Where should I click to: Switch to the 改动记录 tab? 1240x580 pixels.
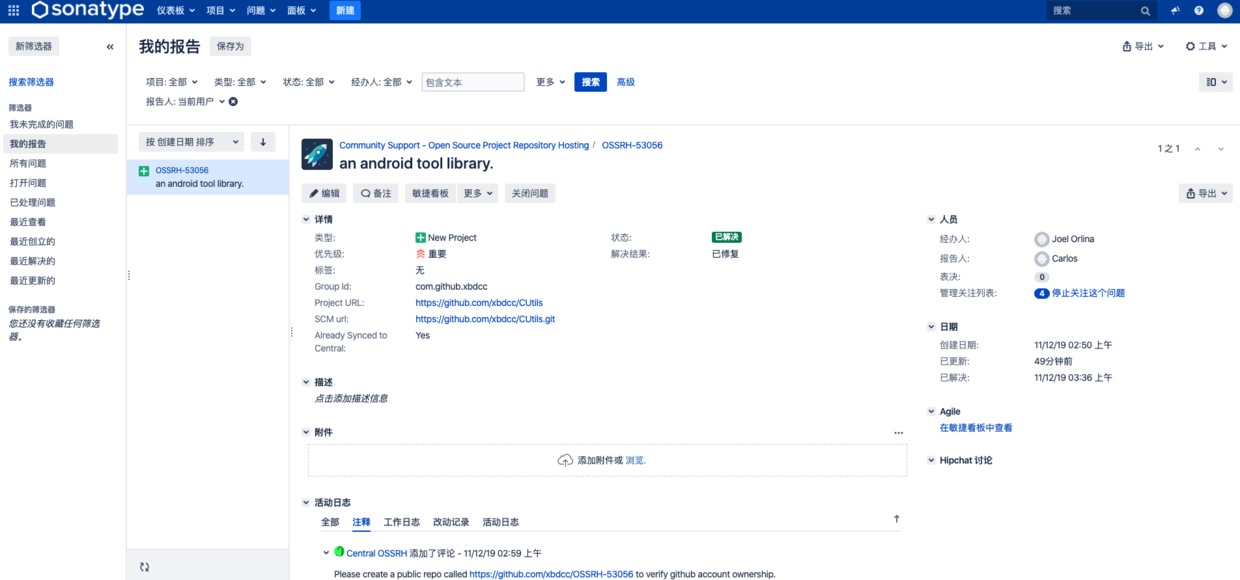coord(451,522)
